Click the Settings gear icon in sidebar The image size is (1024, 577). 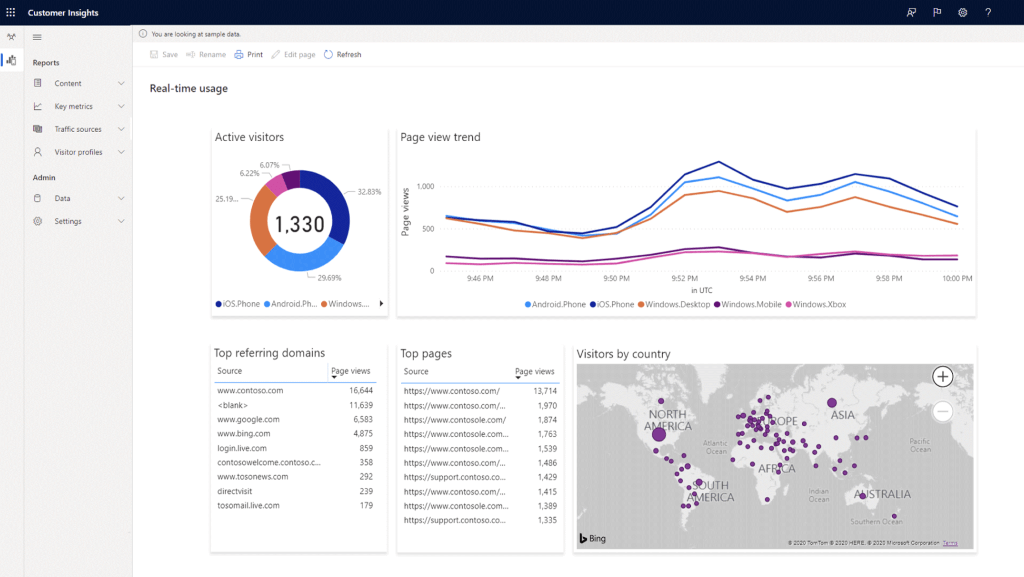[38, 221]
